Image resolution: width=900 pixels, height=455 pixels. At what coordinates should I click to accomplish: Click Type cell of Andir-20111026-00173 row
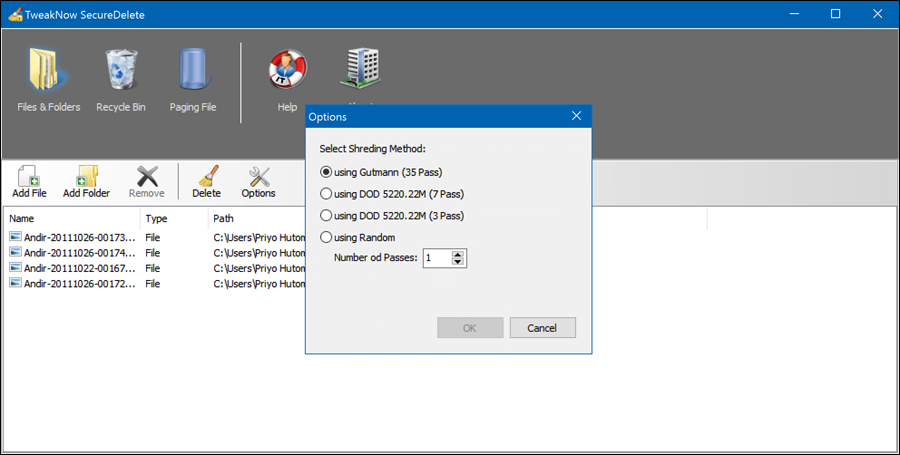(153, 237)
